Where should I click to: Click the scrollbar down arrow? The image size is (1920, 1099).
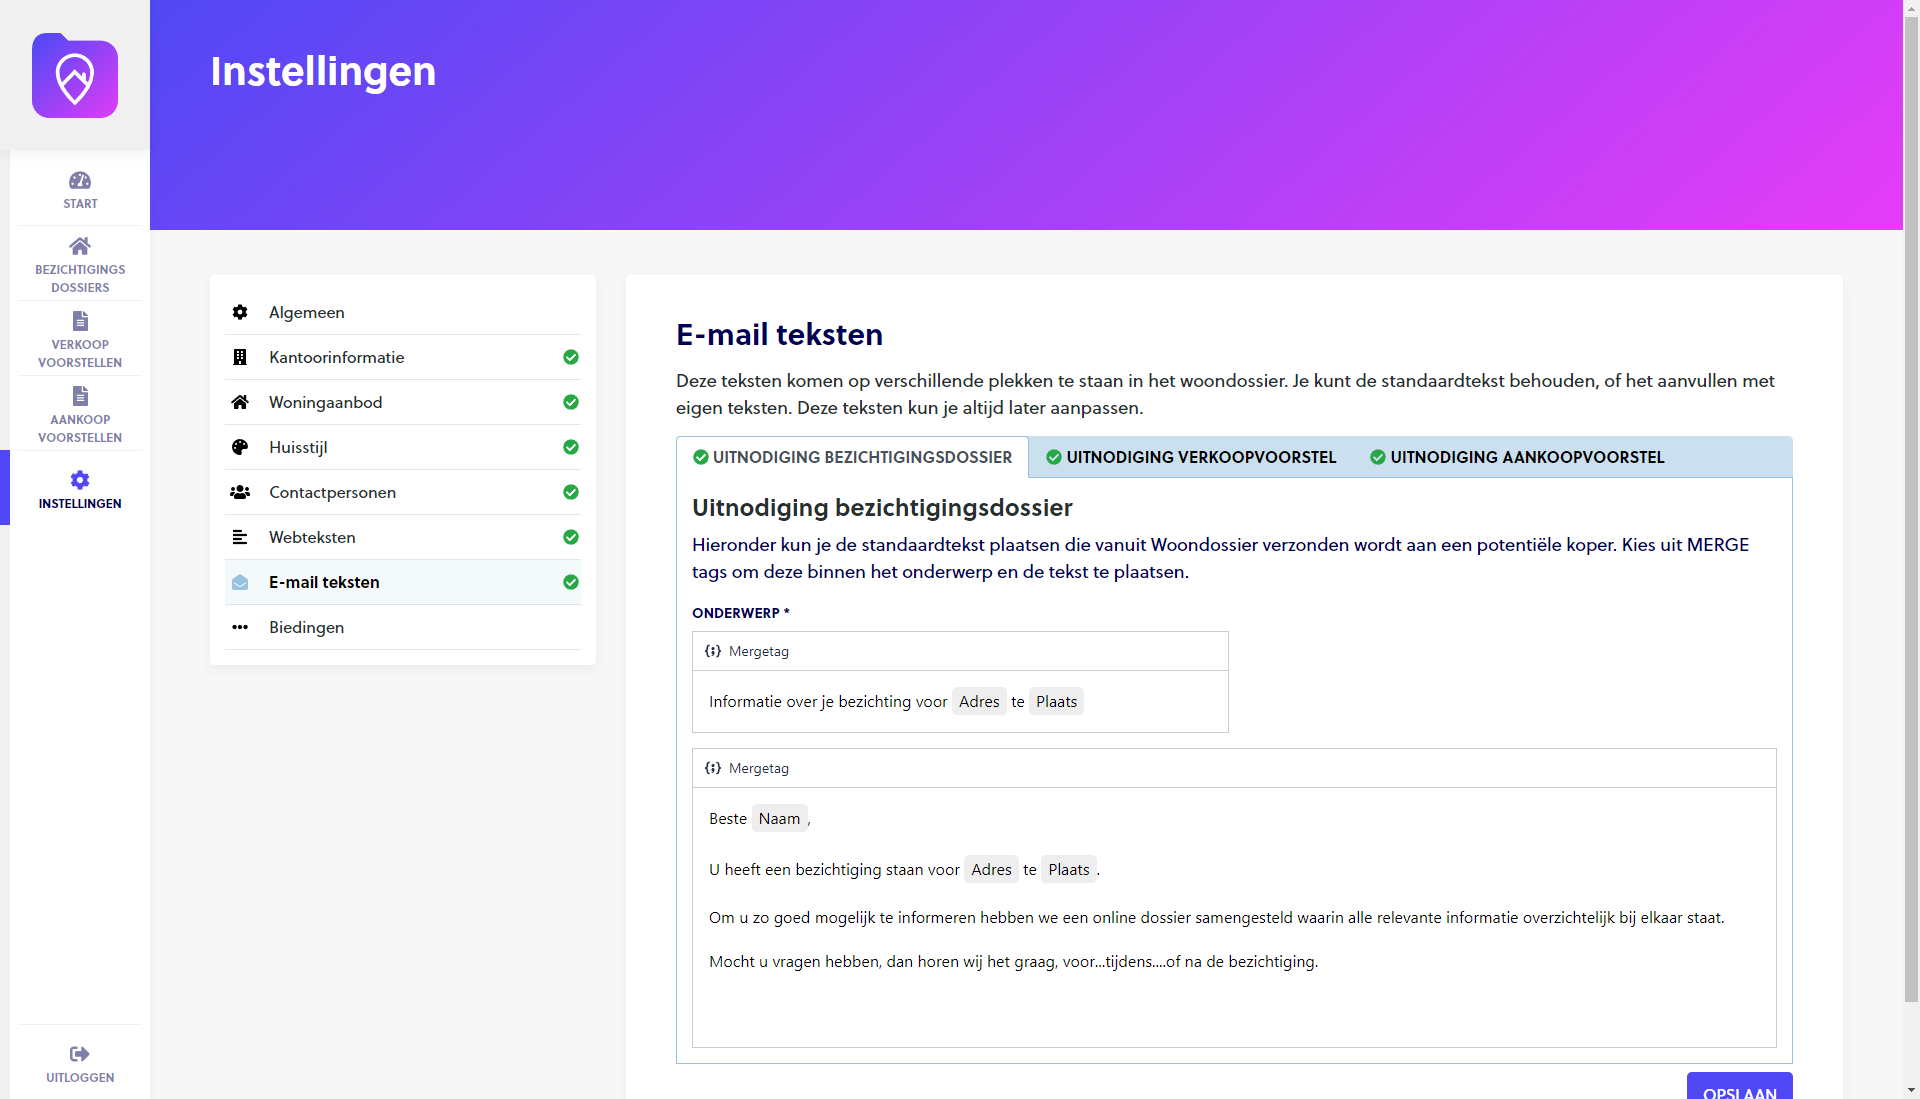point(1911,1090)
